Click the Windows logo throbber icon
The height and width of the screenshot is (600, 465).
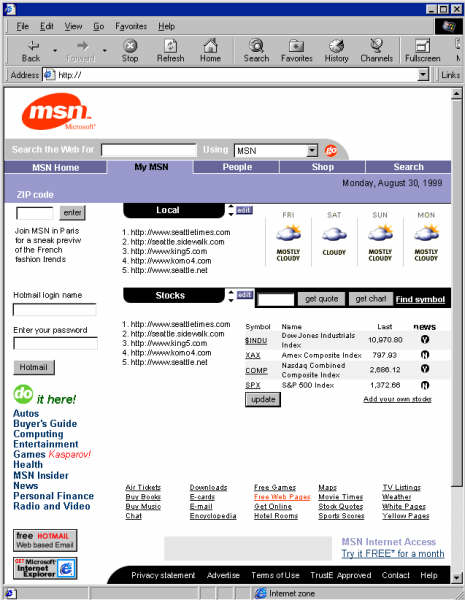click(449, 26)
